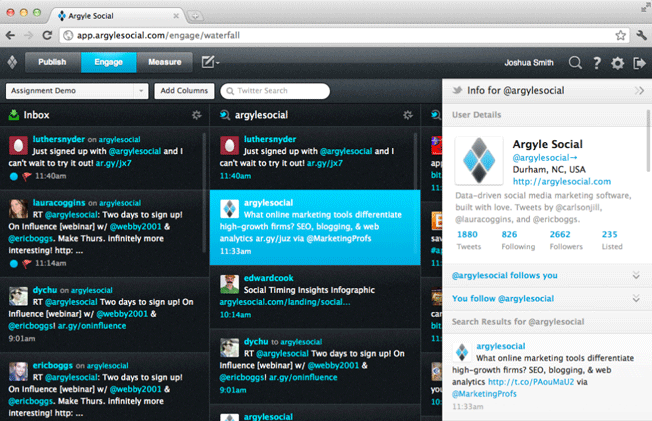The height and width of the screenshot is (421, 652).
Task: Expand '@argylesocial follows you' section
Action: (547, 275)
